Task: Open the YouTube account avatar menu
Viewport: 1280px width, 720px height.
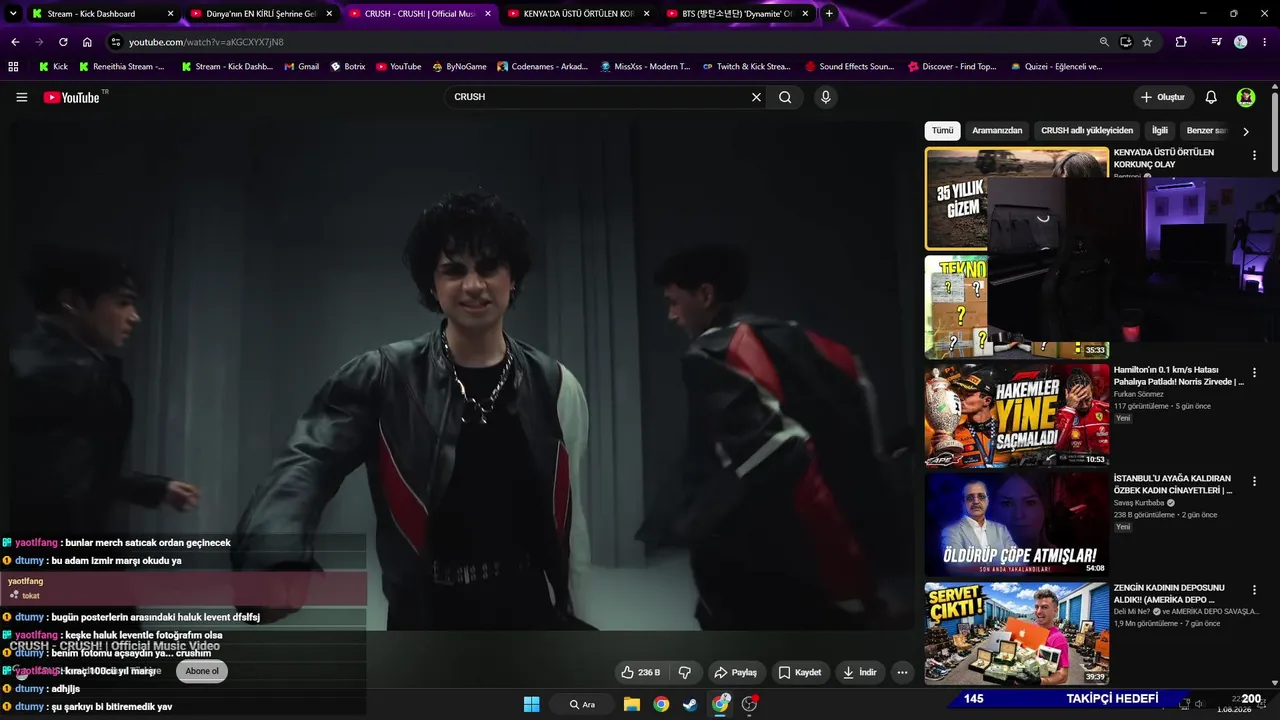Action: click(1246, 97)
